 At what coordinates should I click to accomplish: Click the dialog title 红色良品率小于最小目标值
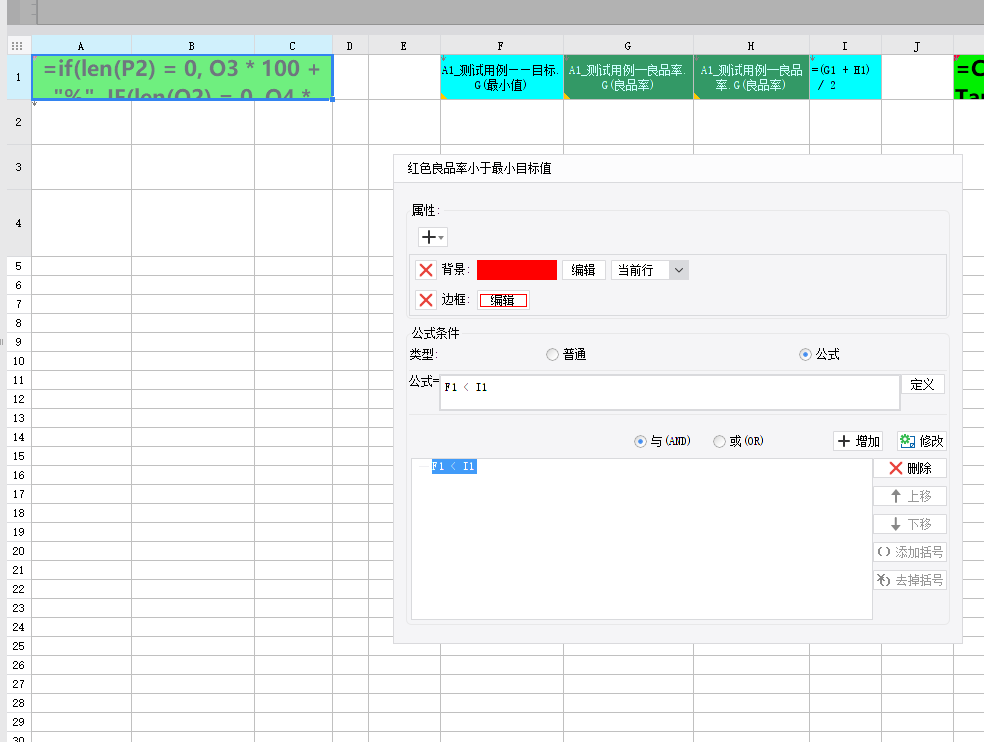click(x=479, y=168)
